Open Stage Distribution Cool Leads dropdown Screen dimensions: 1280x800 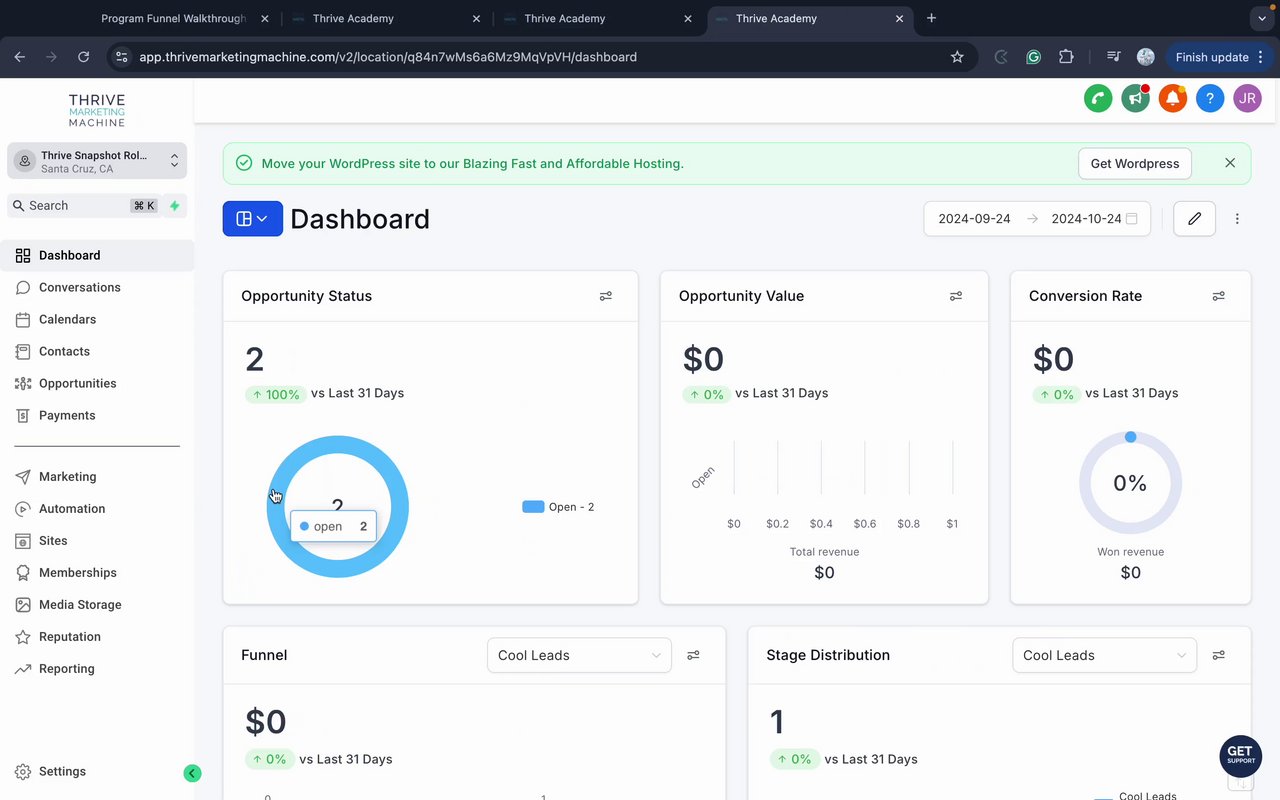[x=1103, y=656]
